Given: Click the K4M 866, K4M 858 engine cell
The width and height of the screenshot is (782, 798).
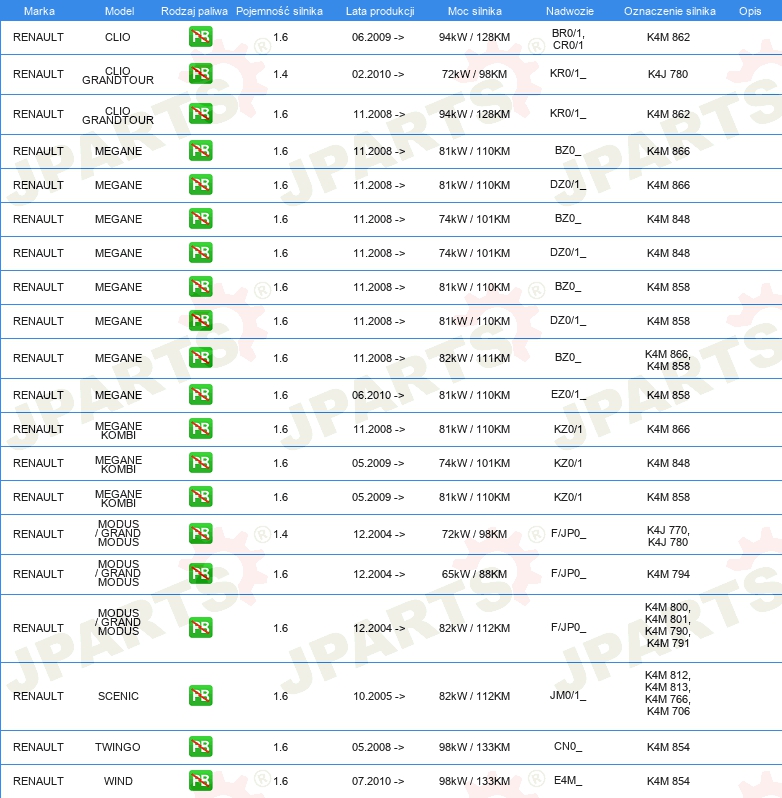Looking at the screenshot, I should pos(668,360).
